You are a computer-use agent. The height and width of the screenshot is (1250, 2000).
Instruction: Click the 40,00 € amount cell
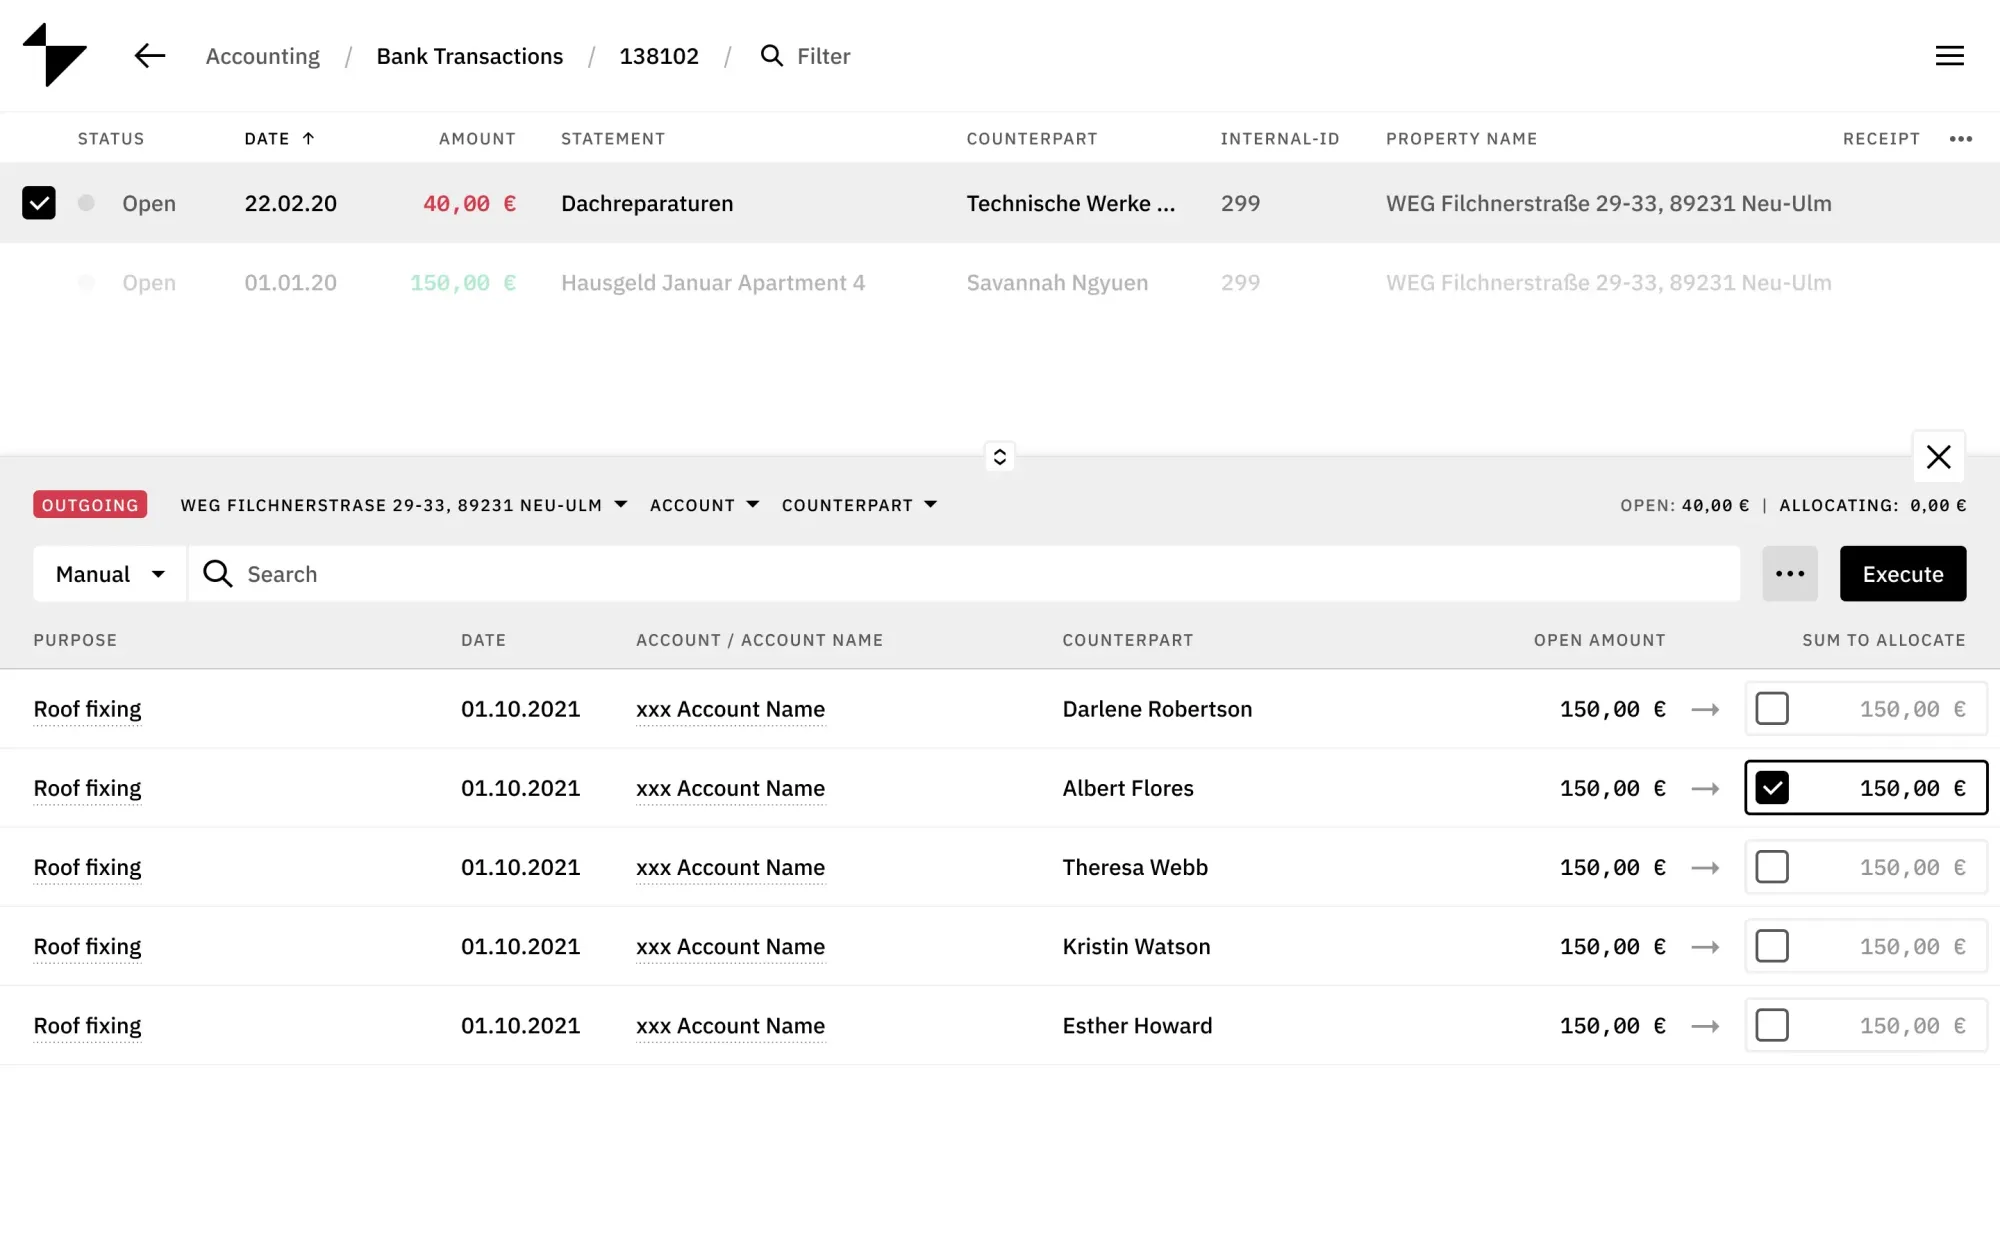pos(469,203)
